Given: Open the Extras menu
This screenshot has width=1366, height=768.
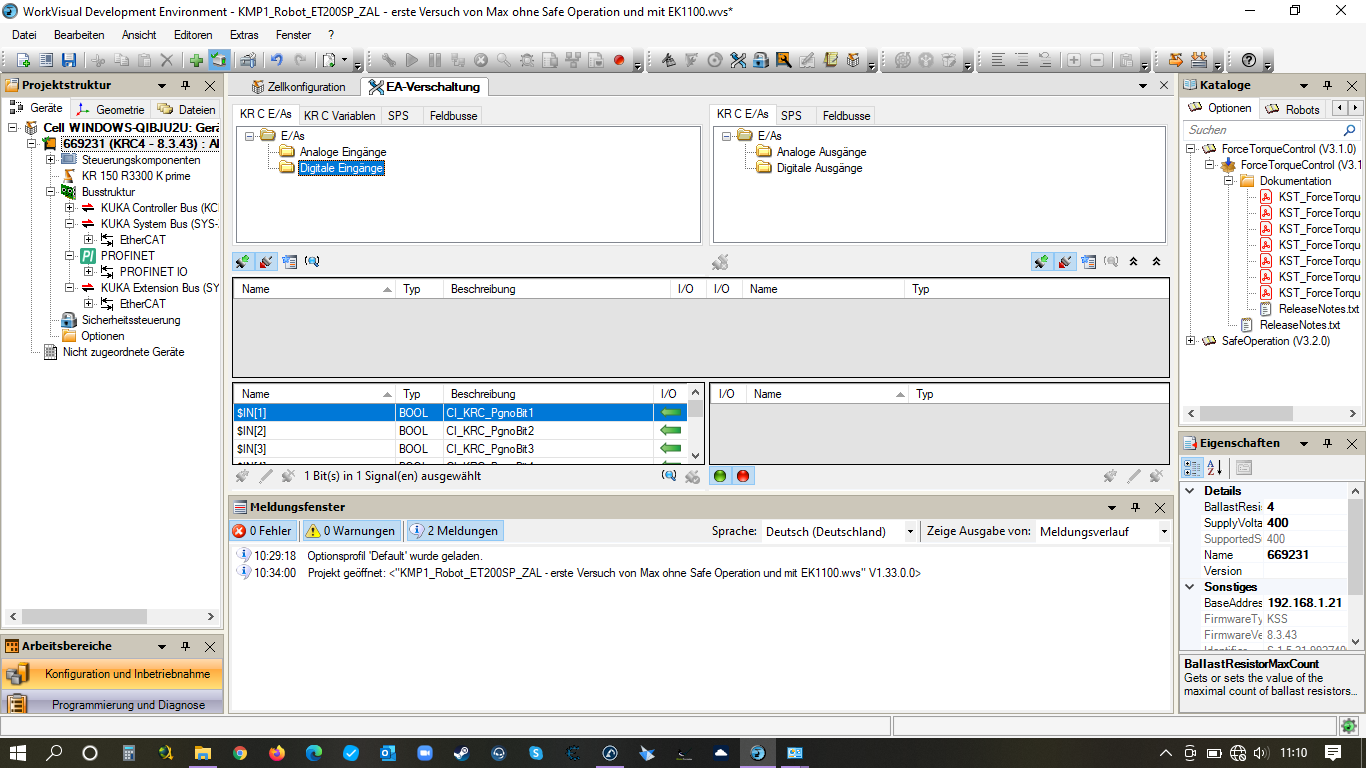Looking at the screenshot, I should pos(244,34).
